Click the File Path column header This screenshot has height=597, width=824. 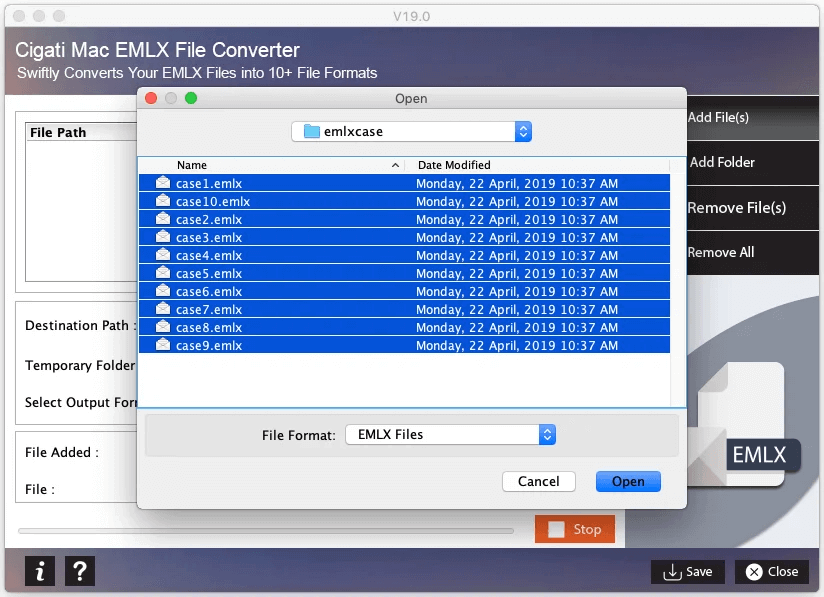point(81,132)
